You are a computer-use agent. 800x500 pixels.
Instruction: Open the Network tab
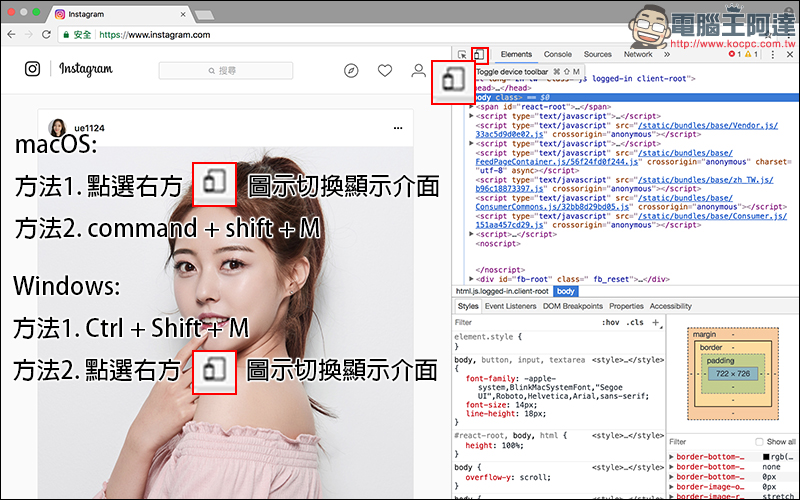[638, 54]
